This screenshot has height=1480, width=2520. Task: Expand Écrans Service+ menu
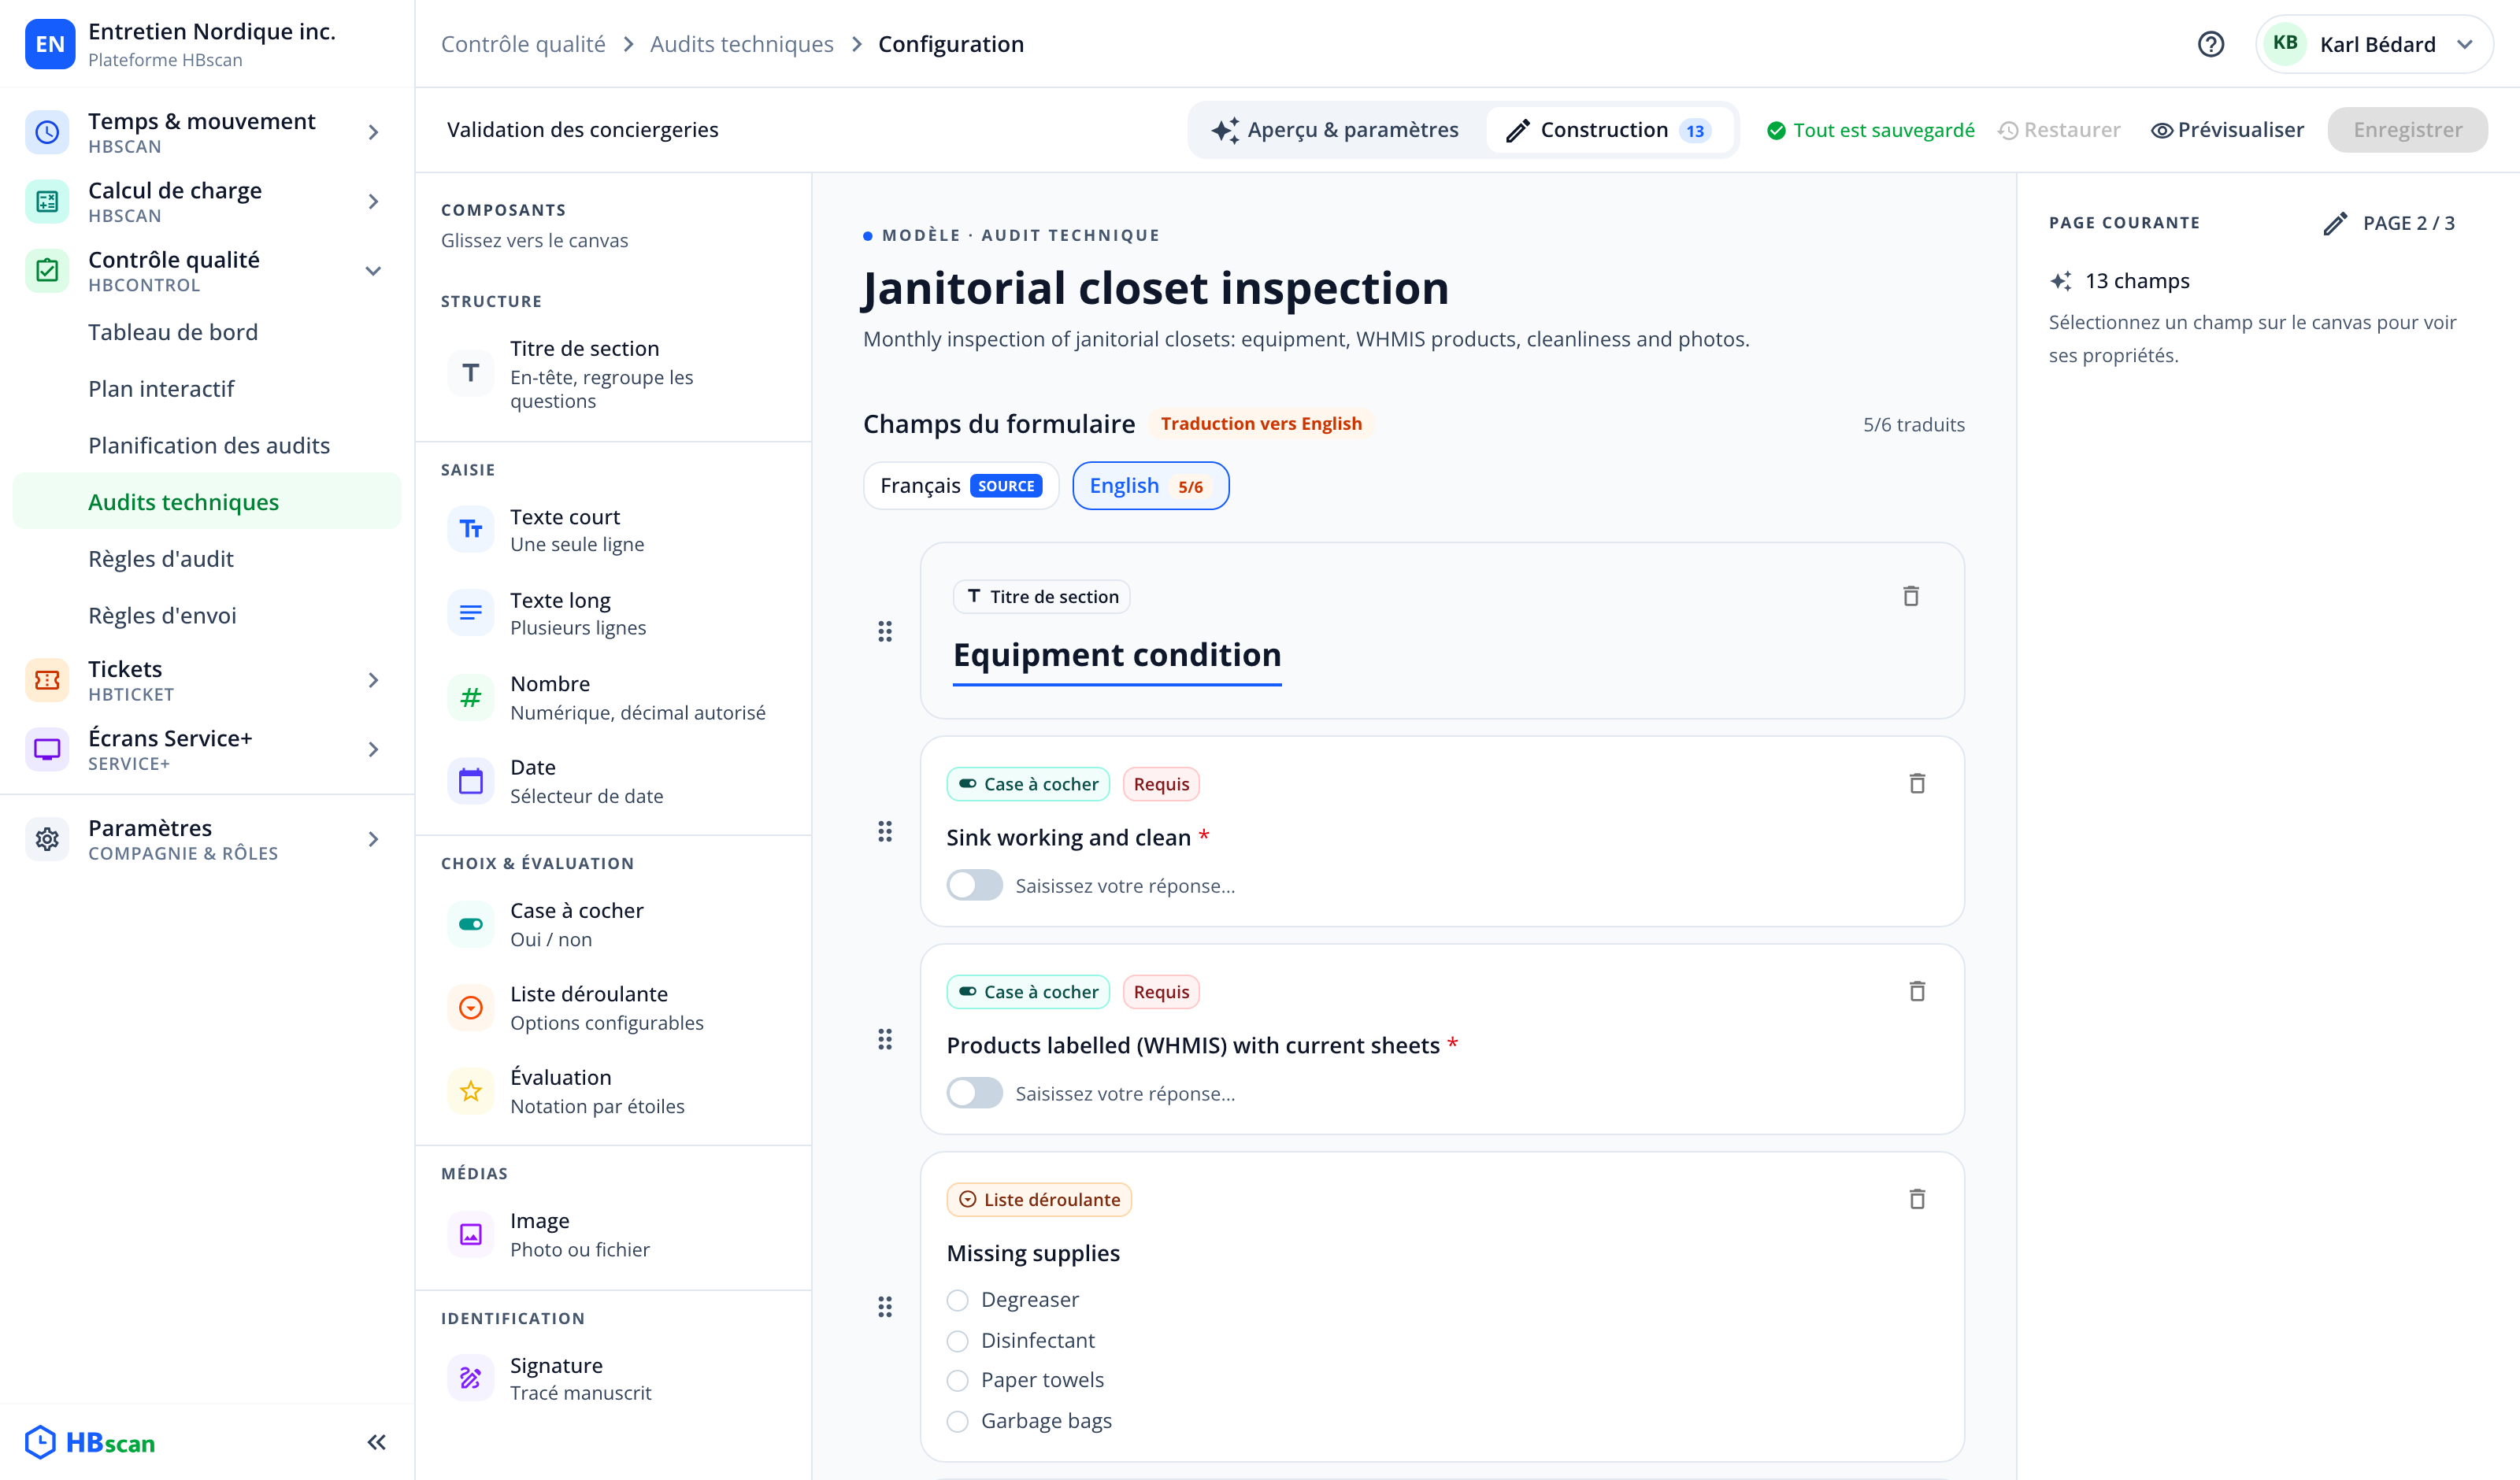207,749
